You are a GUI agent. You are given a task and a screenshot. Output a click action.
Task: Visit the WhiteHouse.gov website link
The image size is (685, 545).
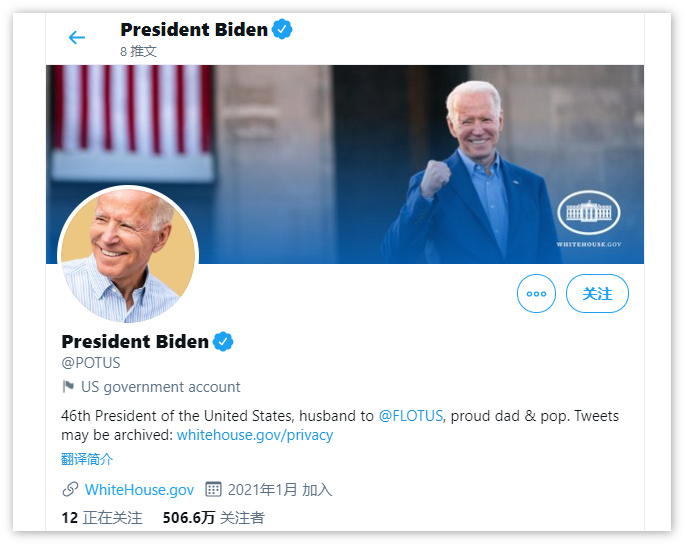(139, 490)
